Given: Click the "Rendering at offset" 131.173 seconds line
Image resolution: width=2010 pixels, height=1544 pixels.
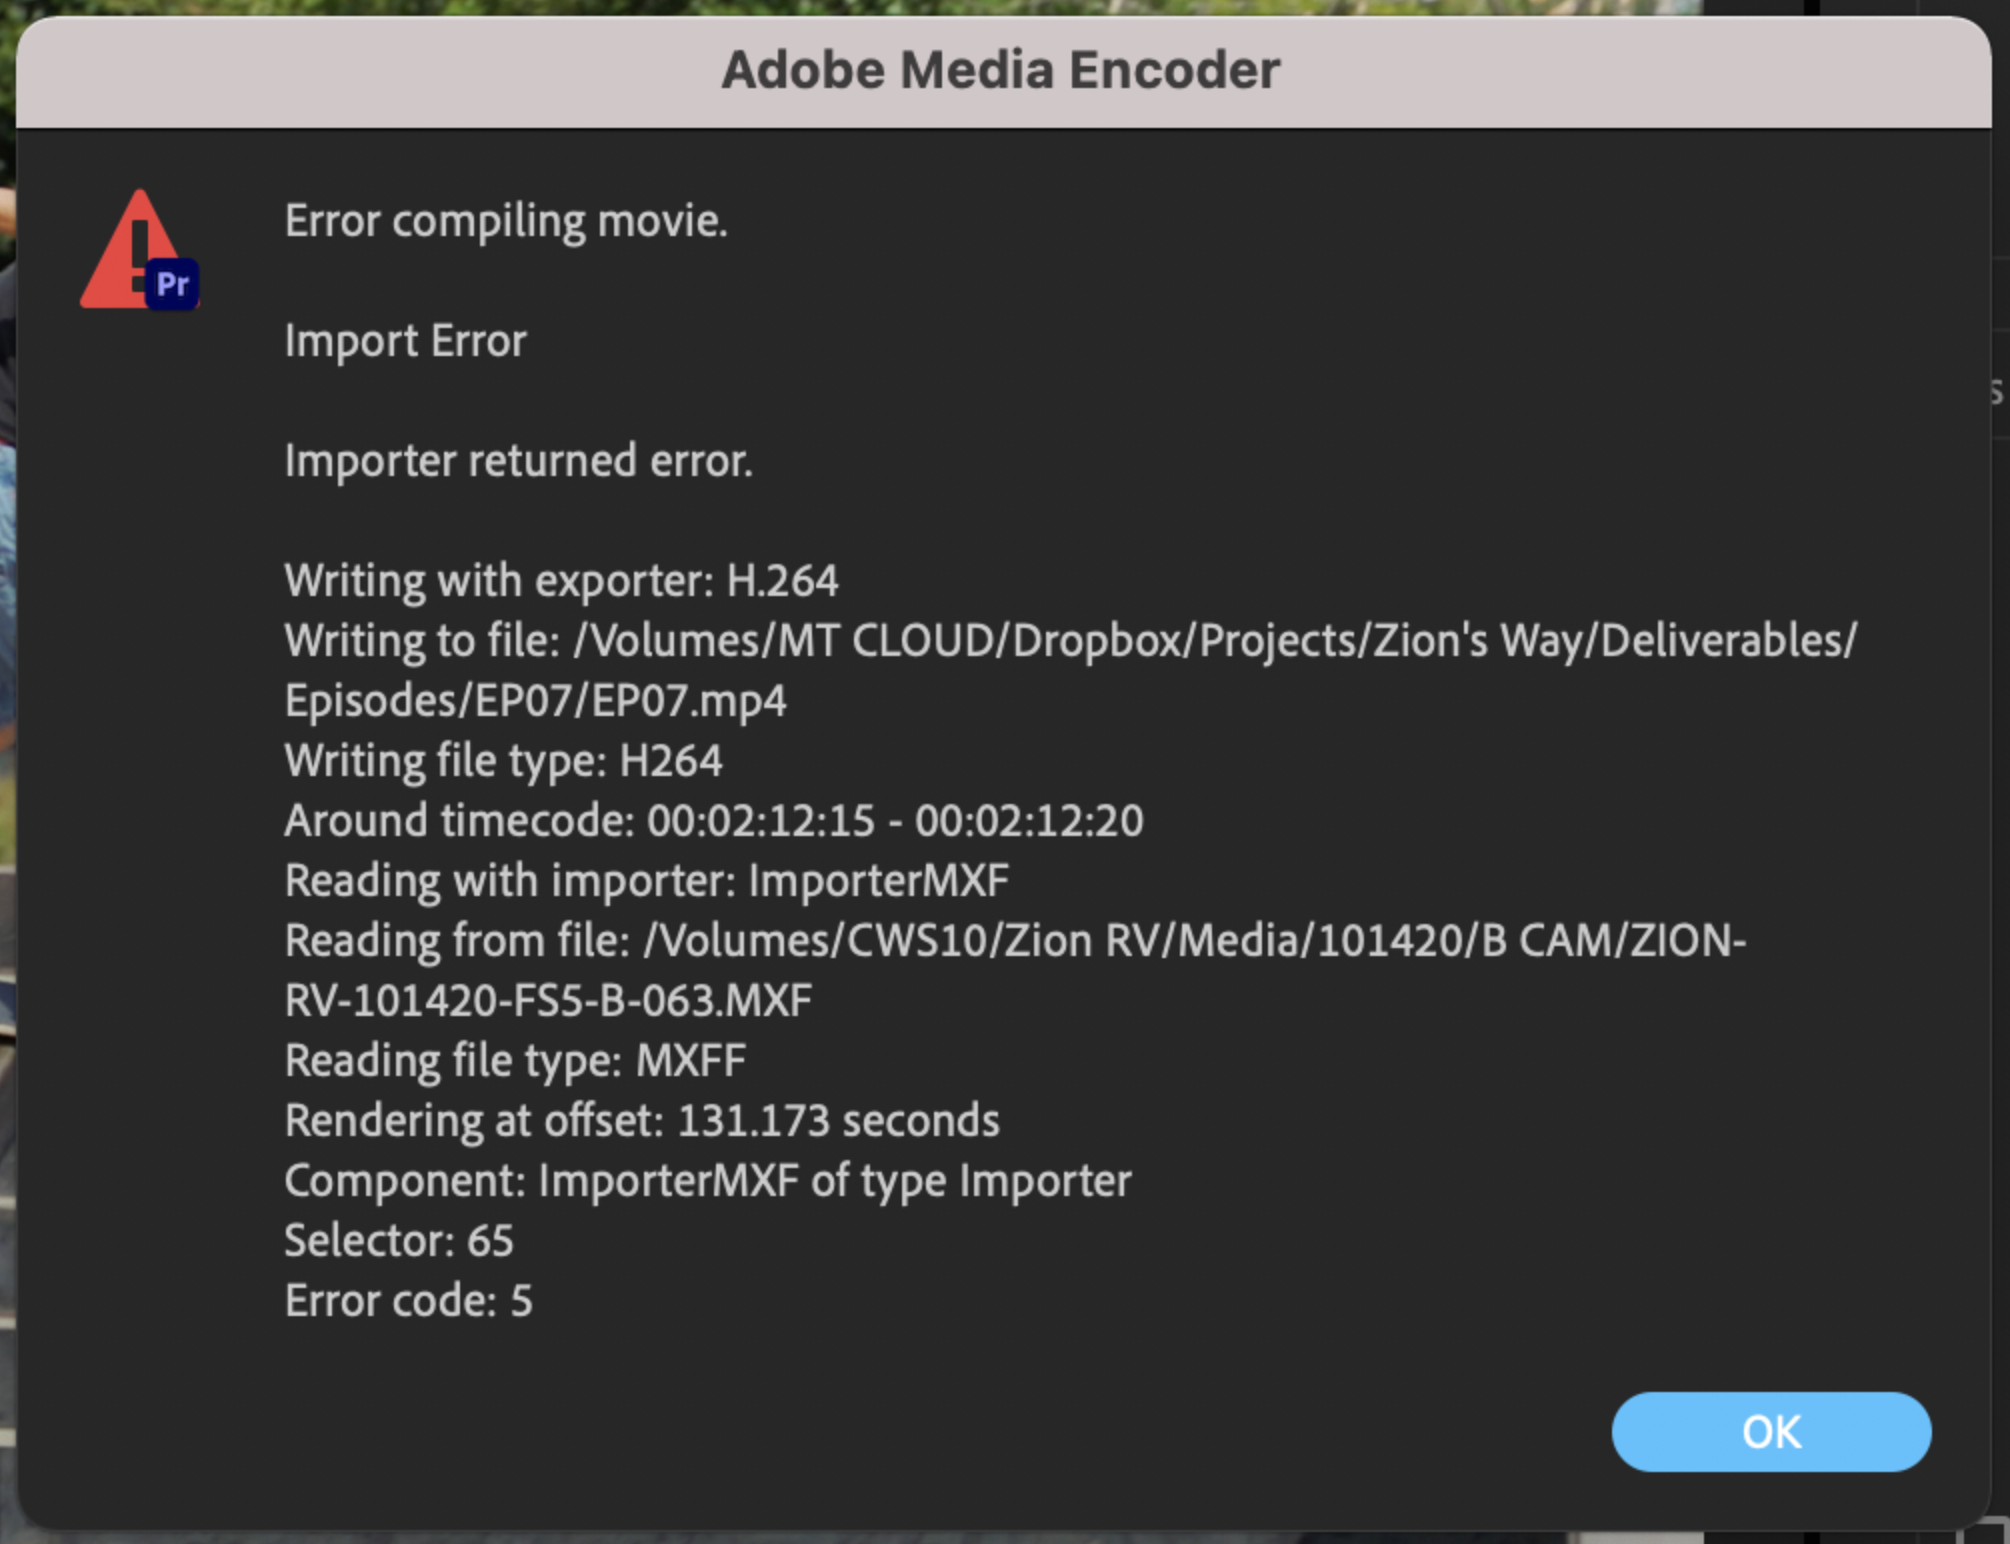Looking at the screenshot, I should [x=642, y=1121].
